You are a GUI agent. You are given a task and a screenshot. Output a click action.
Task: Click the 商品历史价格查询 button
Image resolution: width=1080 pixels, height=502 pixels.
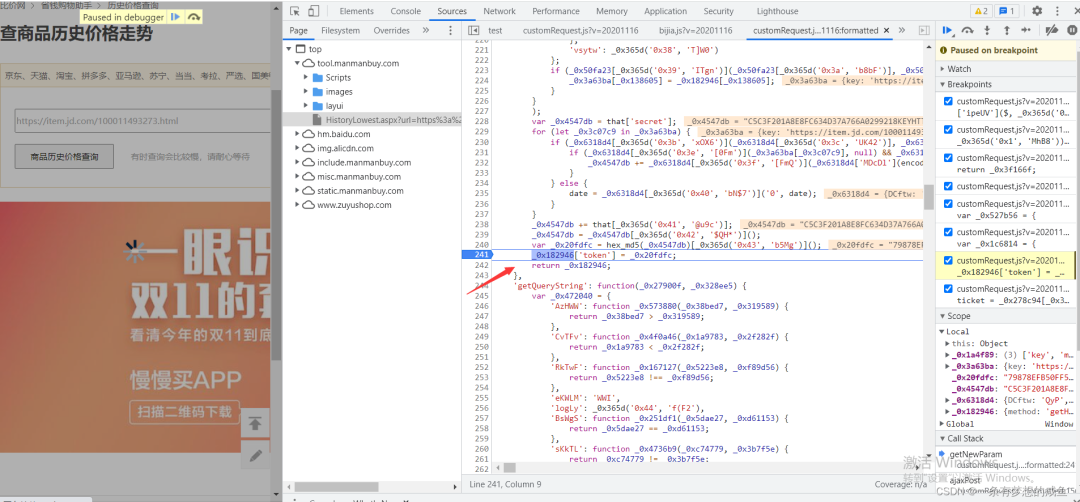[x=64, y=157]
